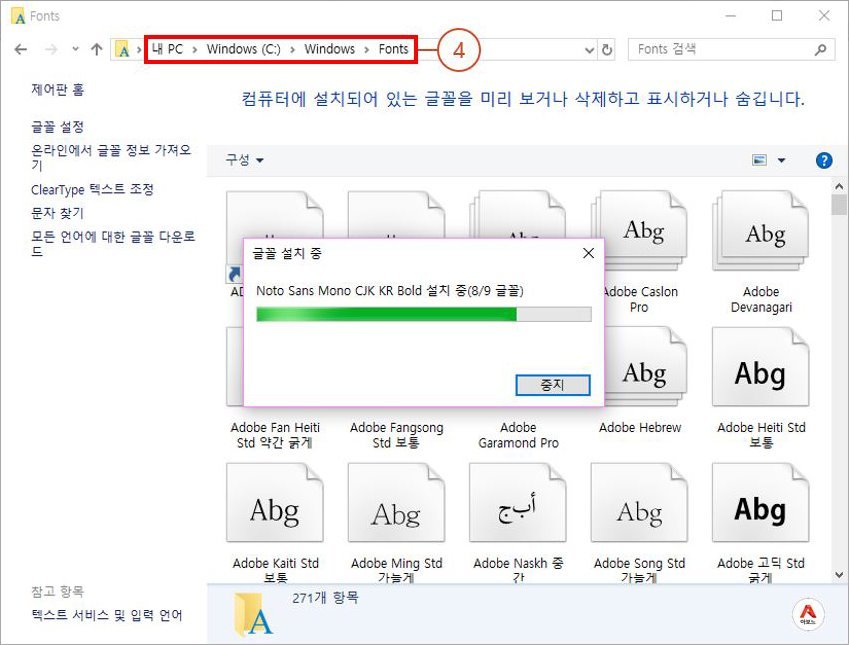
Task: Open 텍스트 서비스 및 입력 언어 link
Action: coord(107,615)
